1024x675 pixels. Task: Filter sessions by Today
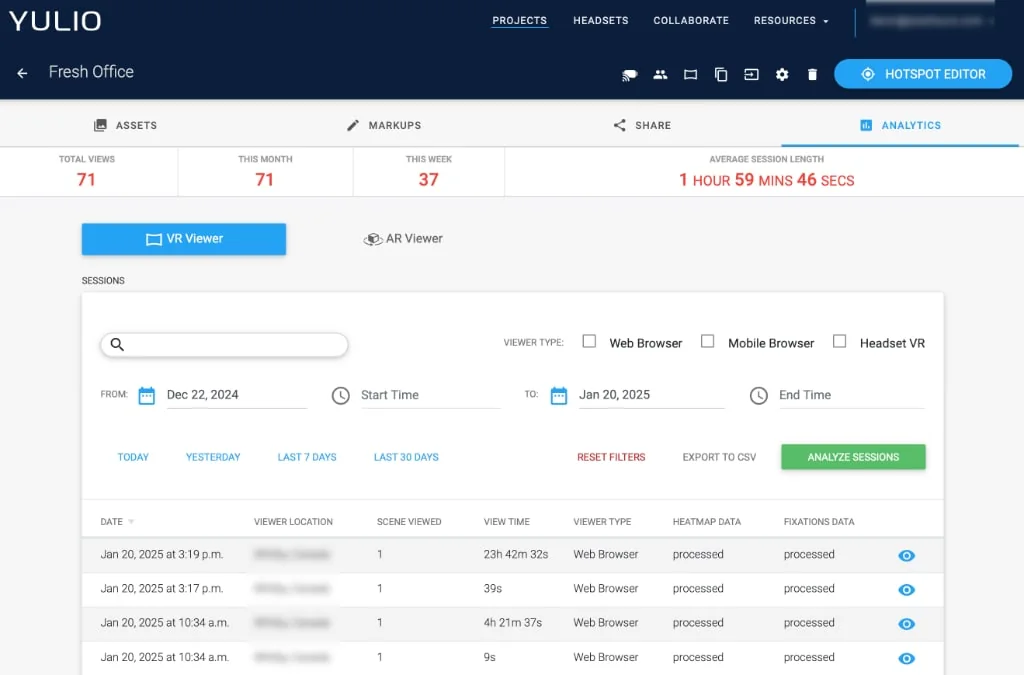133,457
